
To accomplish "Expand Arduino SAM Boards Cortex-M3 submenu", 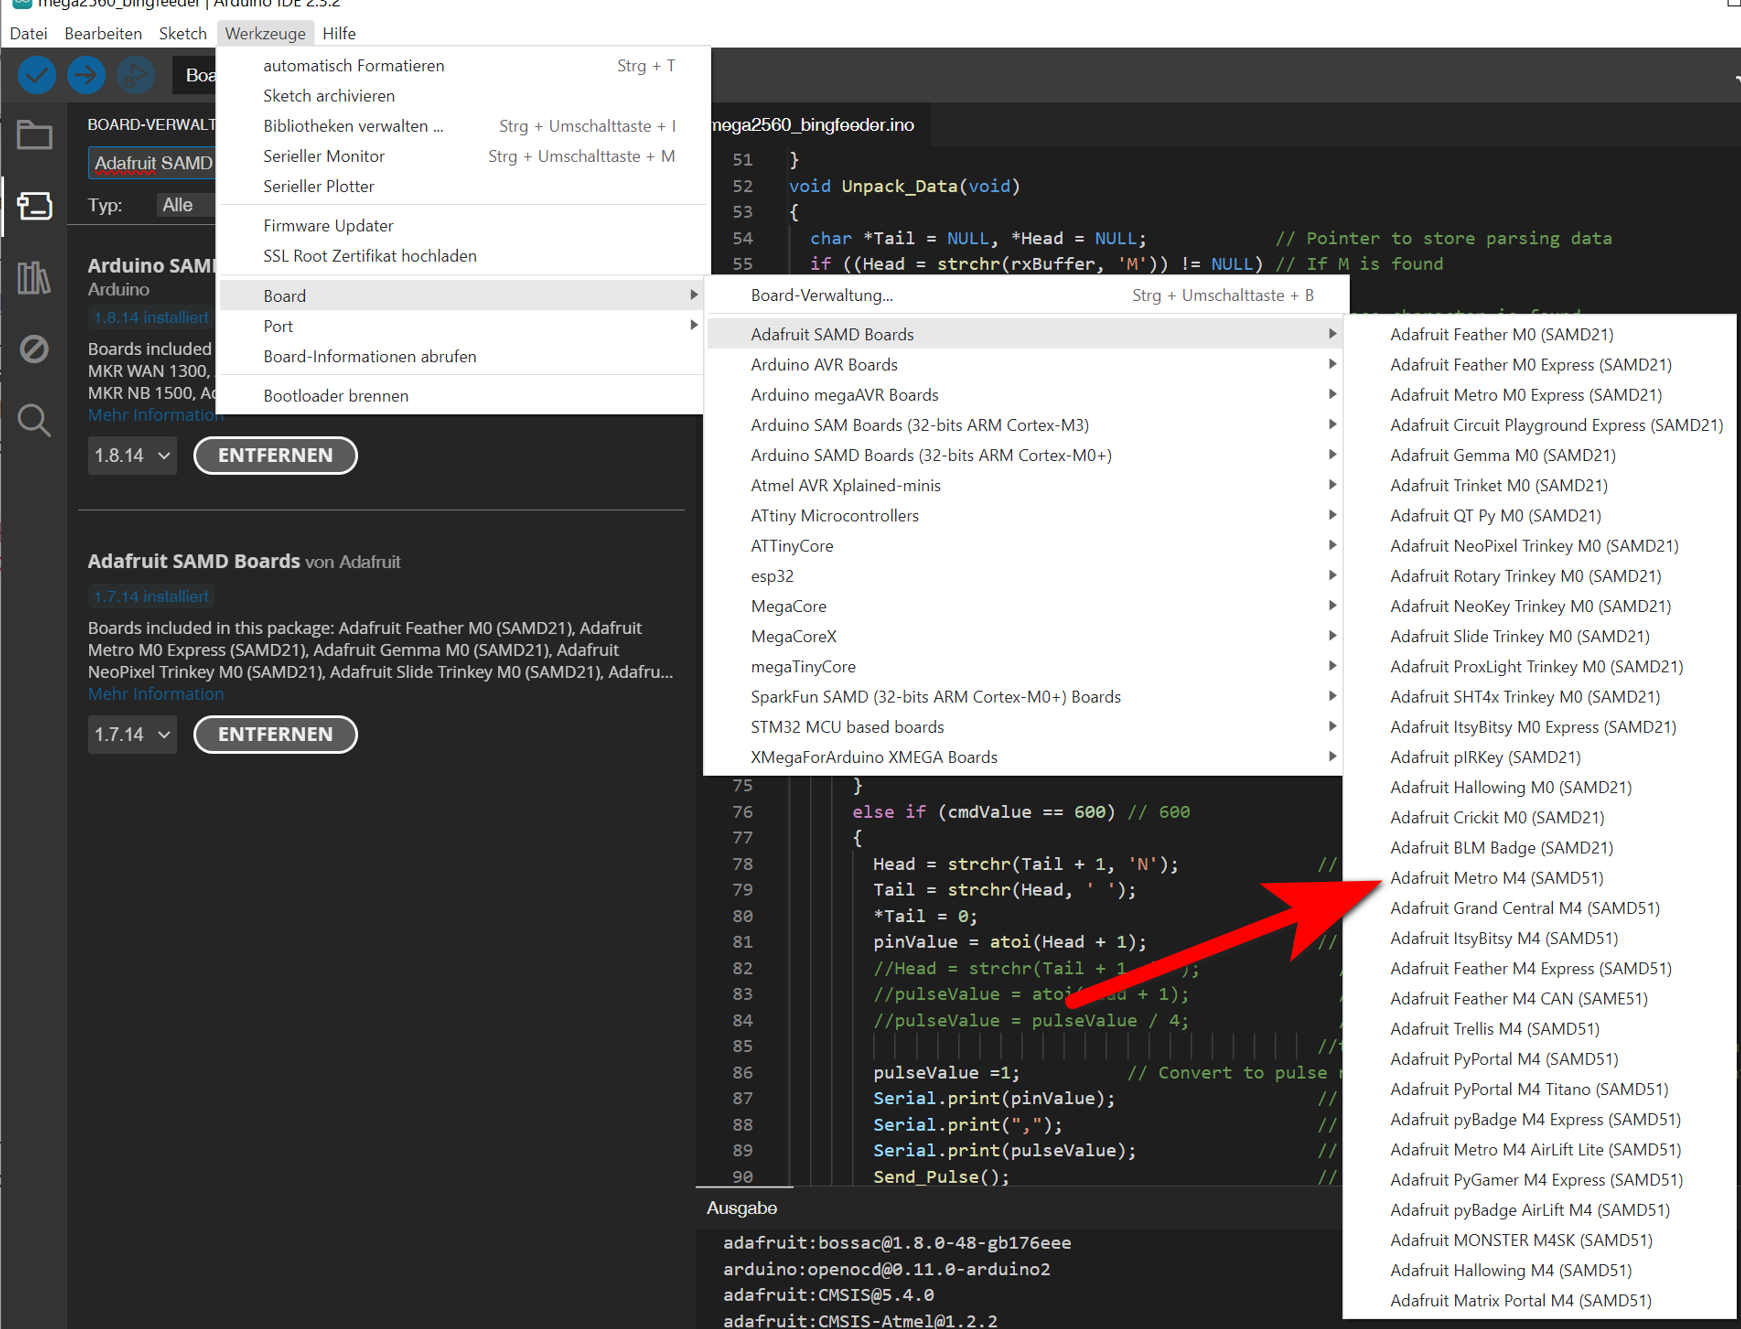I will click(1025, 425).
